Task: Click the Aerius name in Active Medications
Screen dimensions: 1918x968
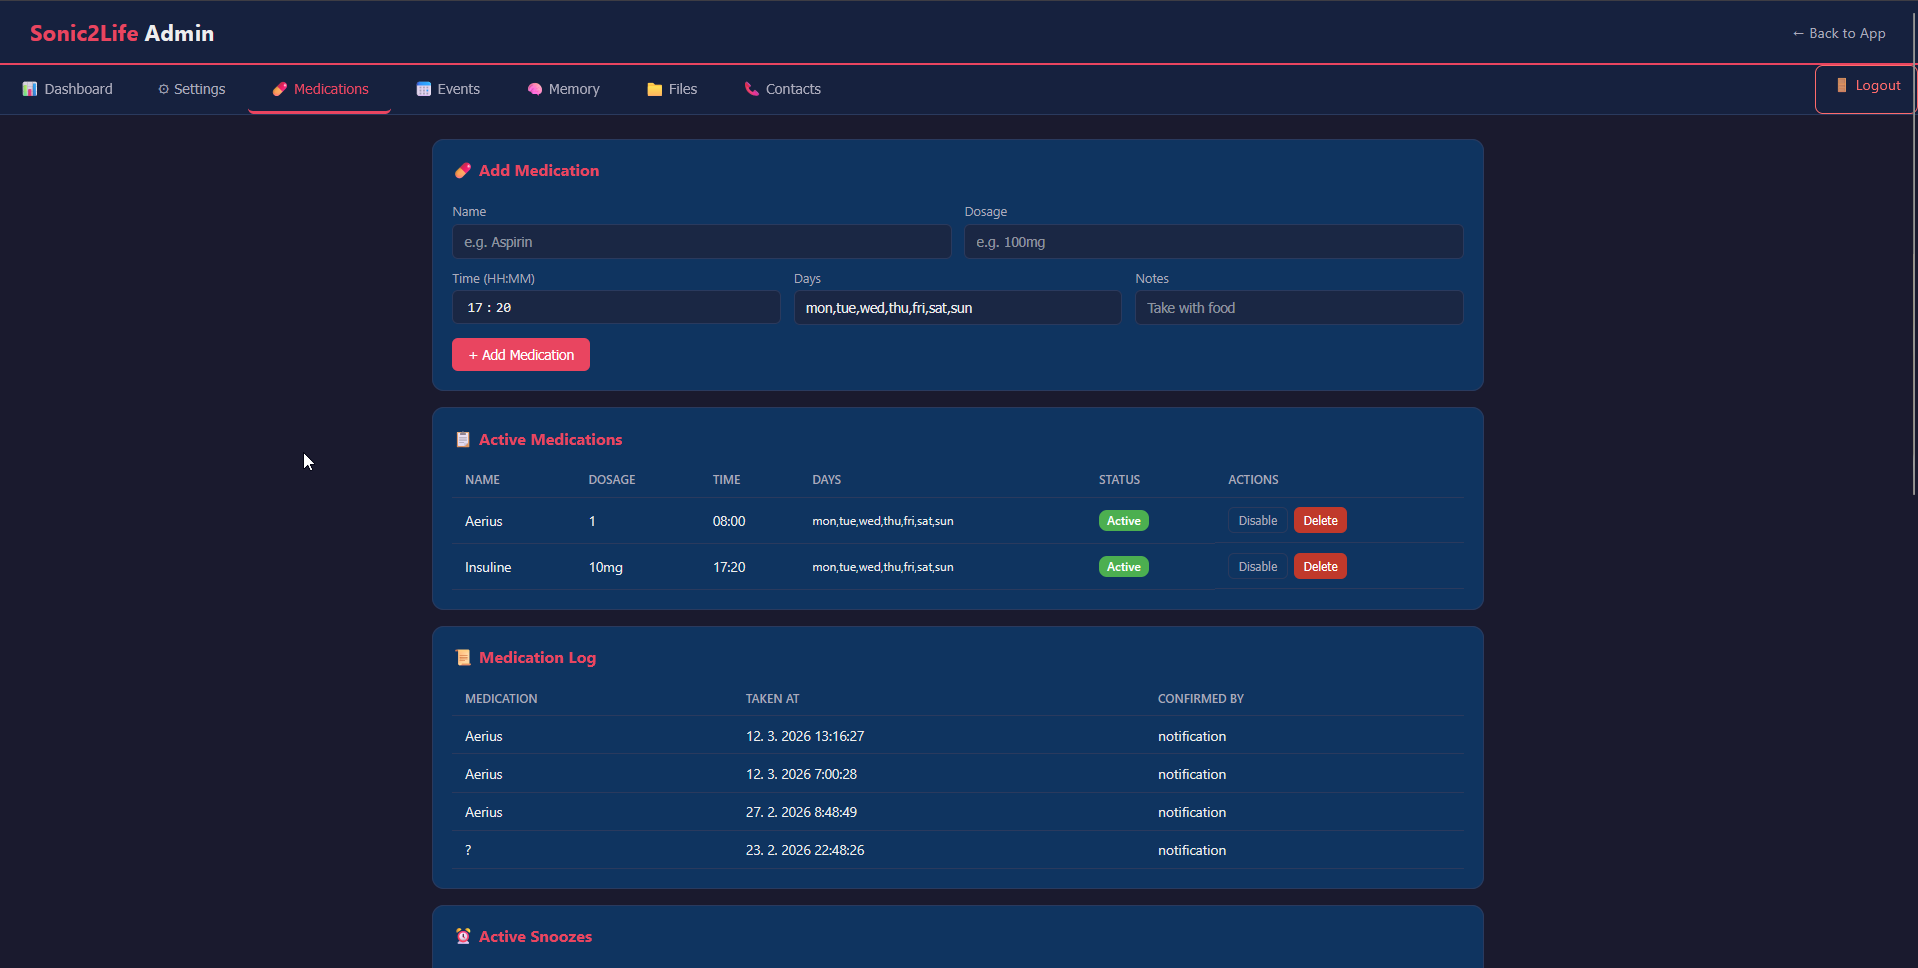Action: tap(484, 521)
